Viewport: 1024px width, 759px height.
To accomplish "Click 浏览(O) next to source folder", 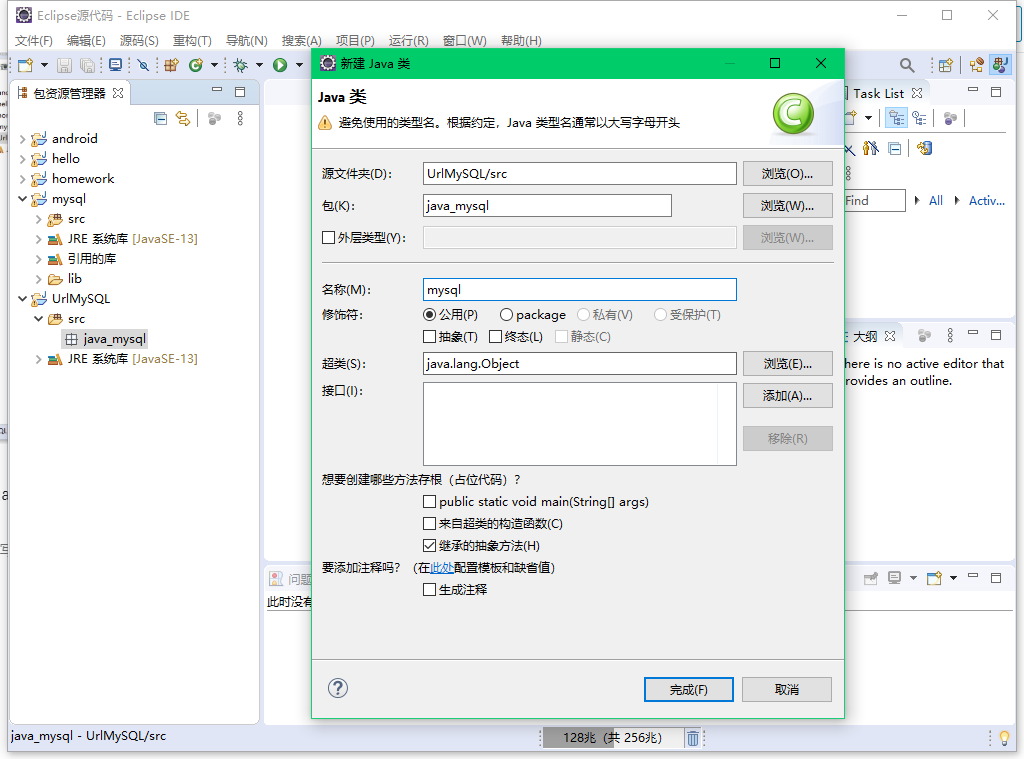I will [x=785, y=173].
